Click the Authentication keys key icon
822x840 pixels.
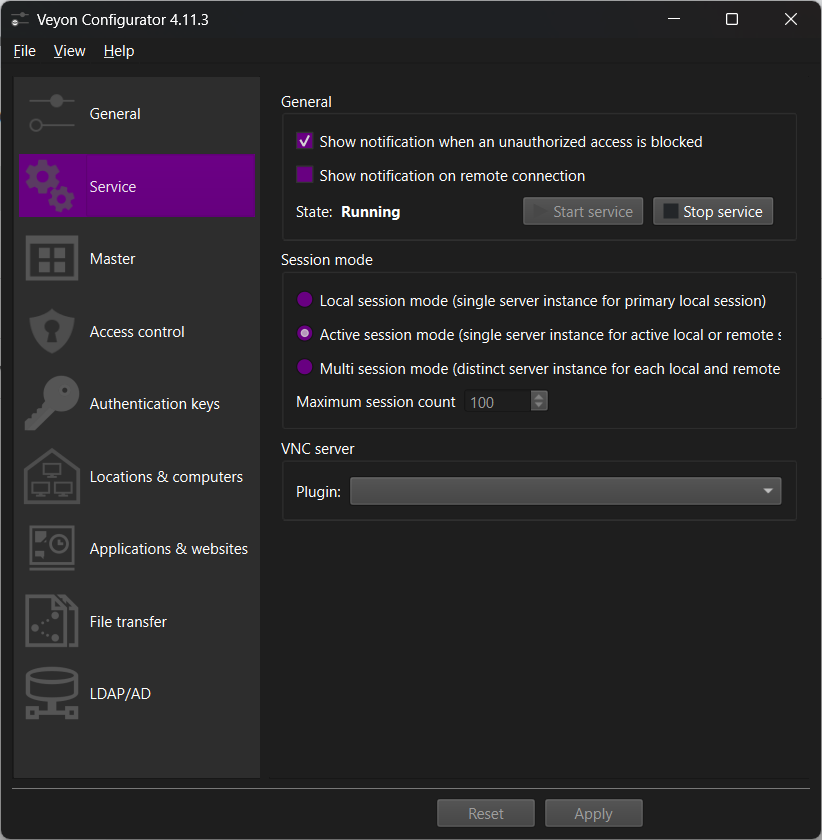[x=52, y=403]
